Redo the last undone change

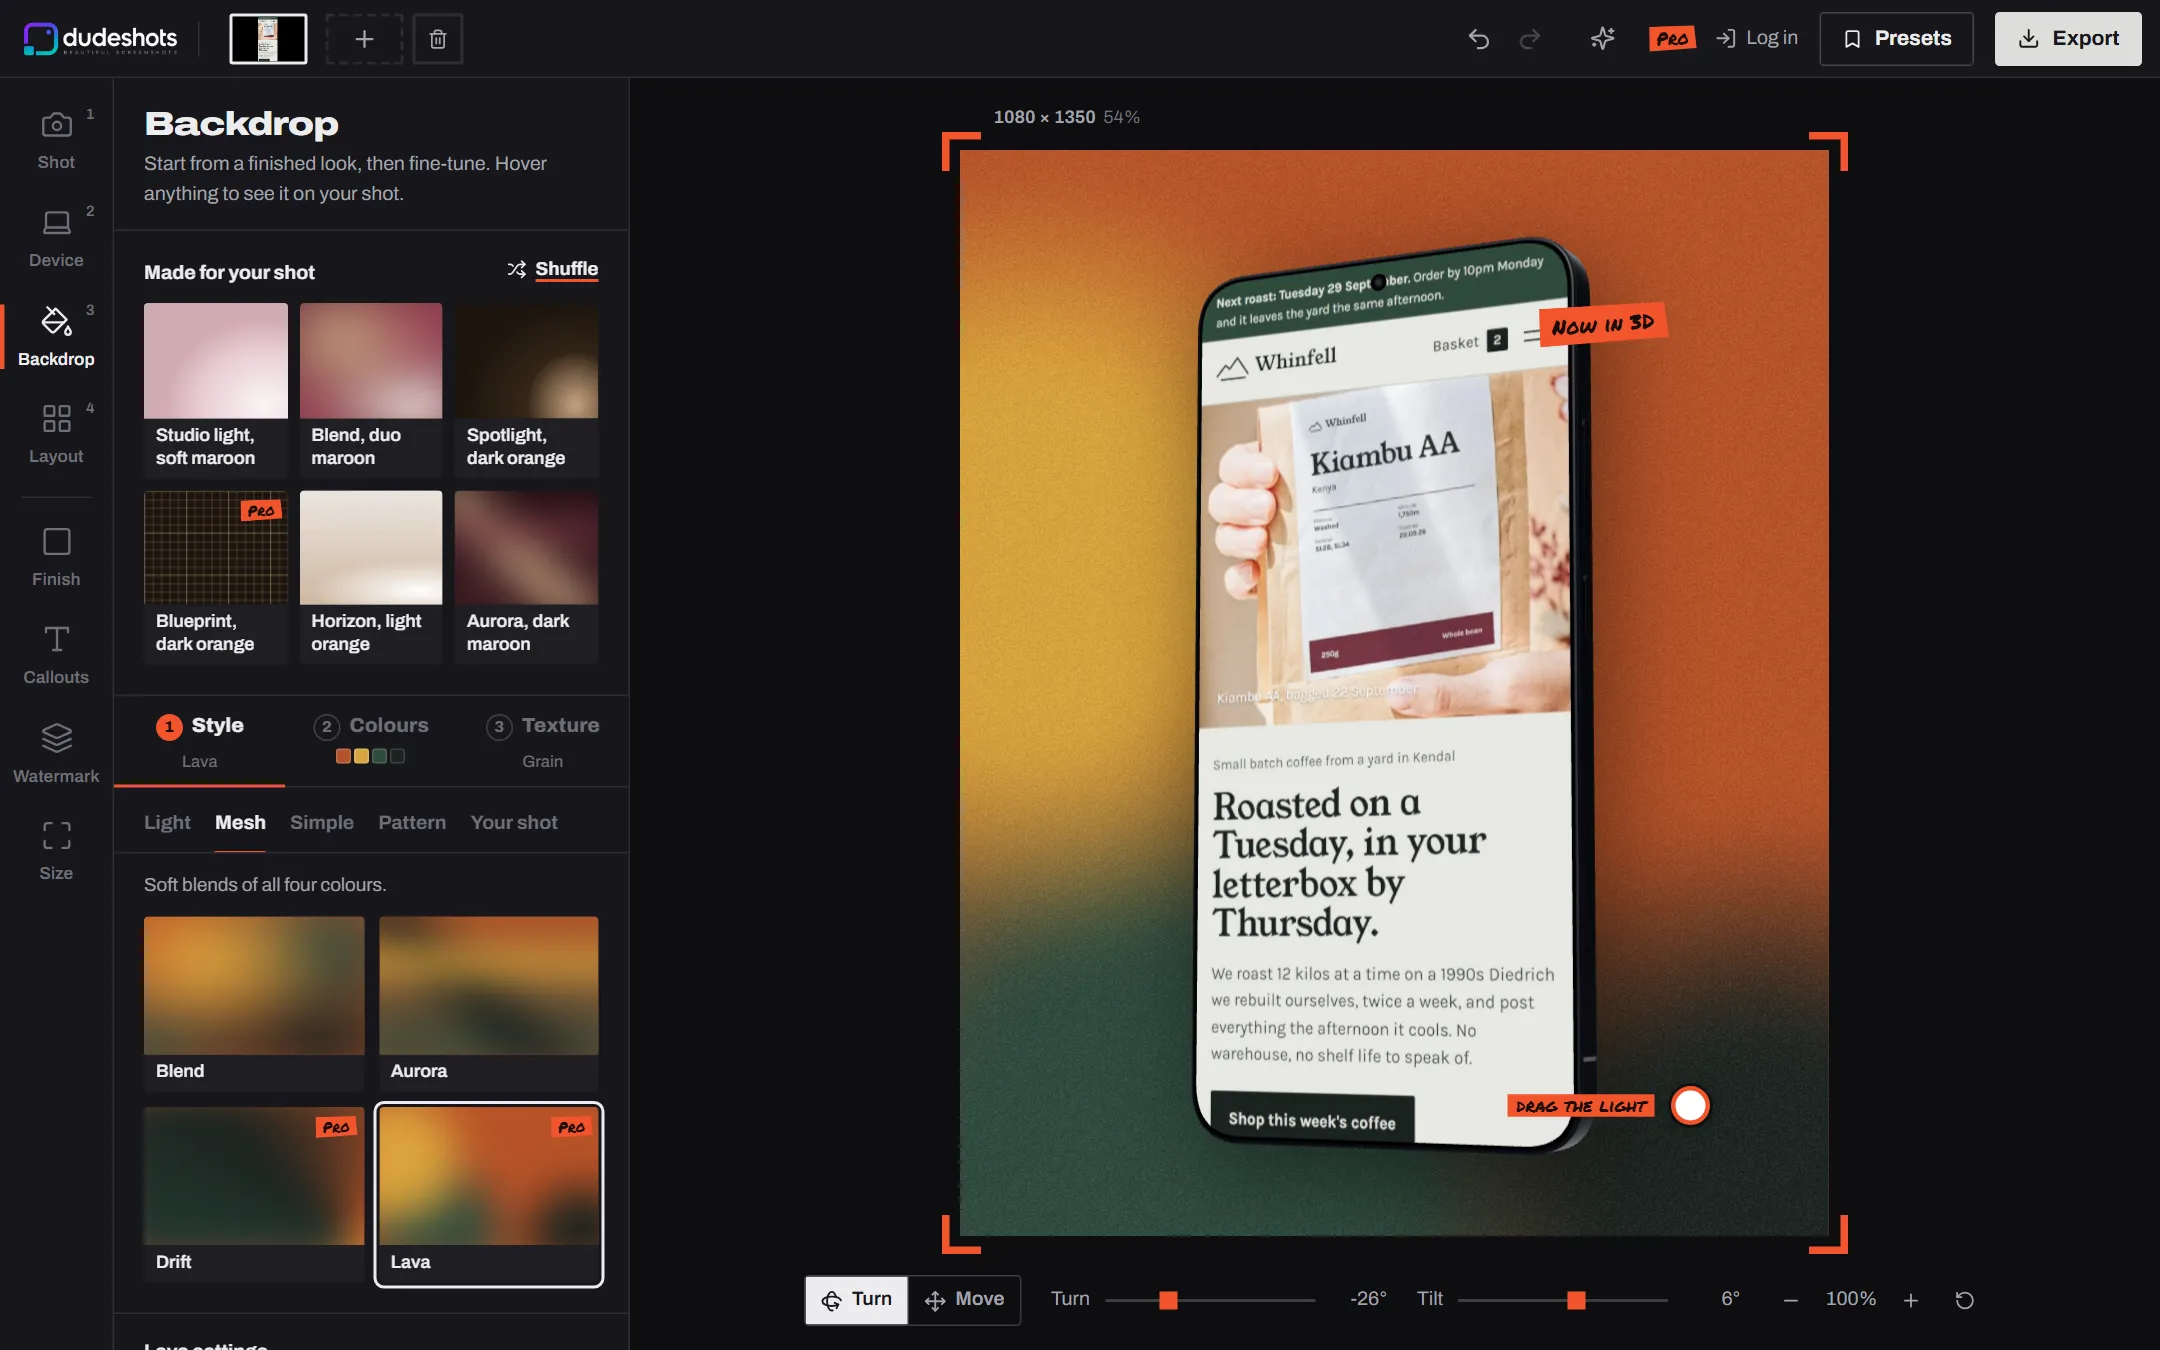1530,39
